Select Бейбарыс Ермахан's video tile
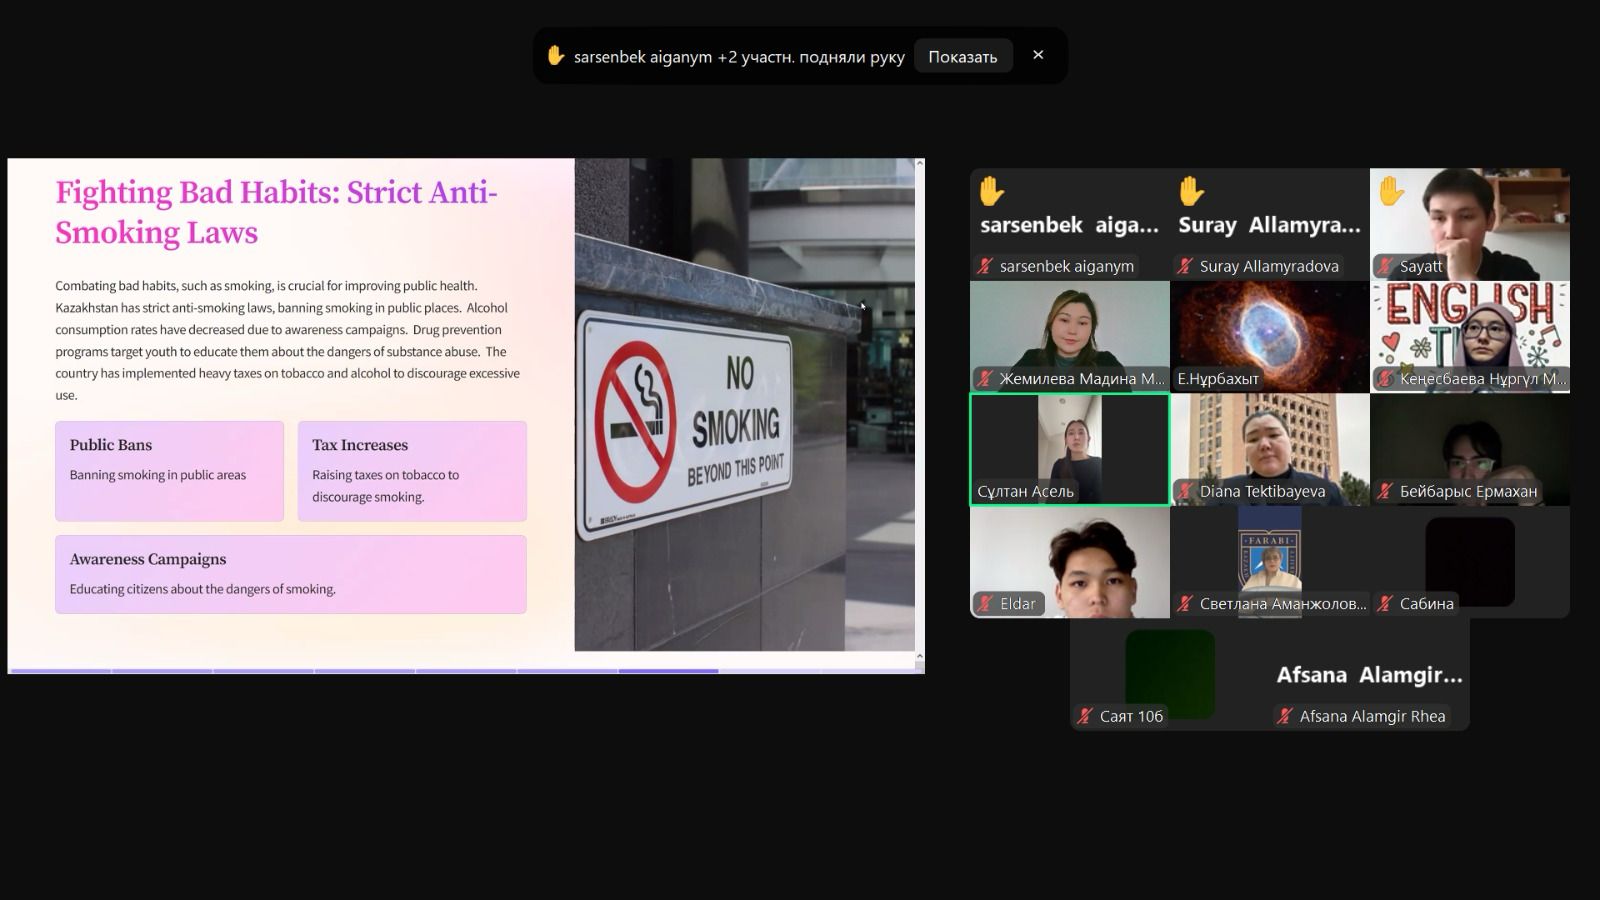This screenshot has width=1600, height=900. [x=1470, y=449]
